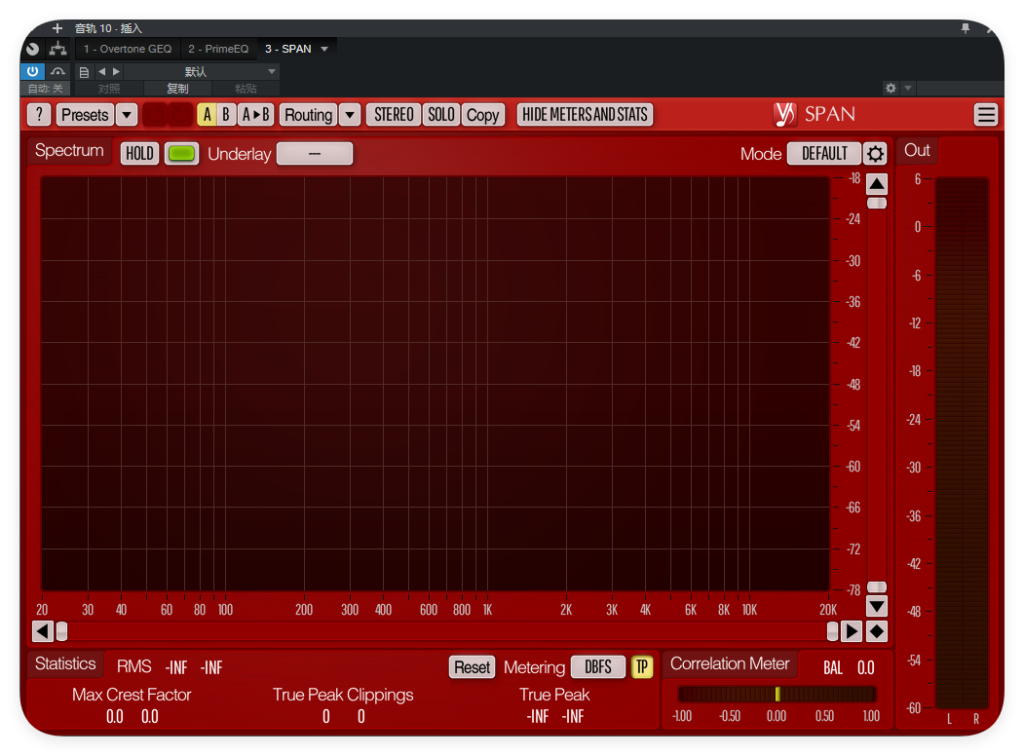Image resolution: width=1024 pixels, height=756 pixels.
Task: Click the upper handle of the vertical range slider
Action: click(876, 204)
